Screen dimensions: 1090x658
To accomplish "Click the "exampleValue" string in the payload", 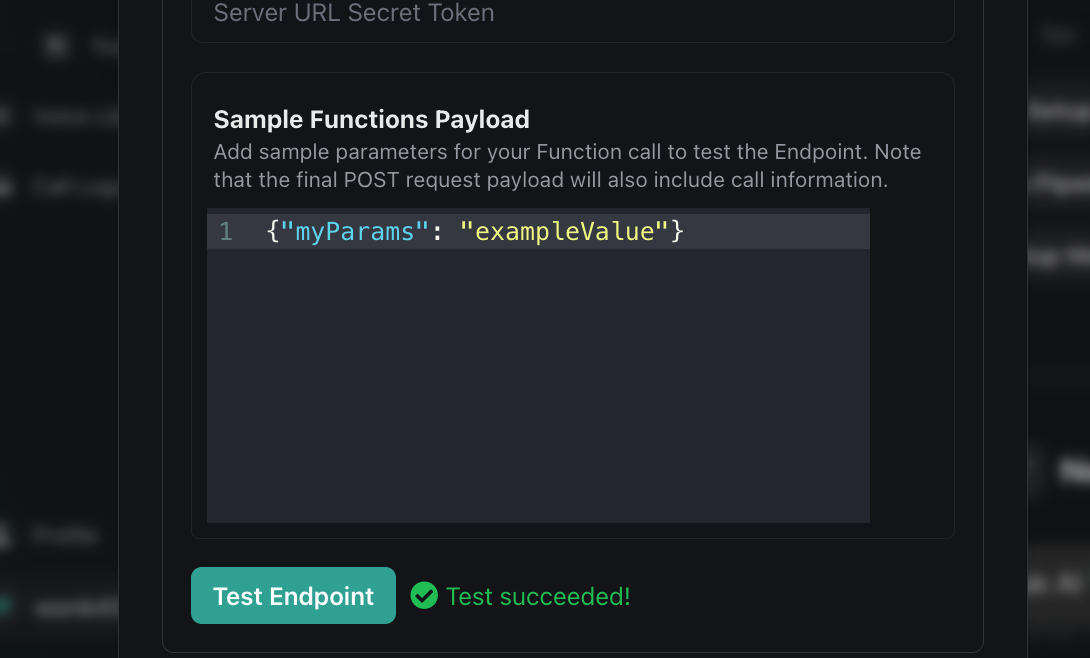I will click(x=564, y=232).
